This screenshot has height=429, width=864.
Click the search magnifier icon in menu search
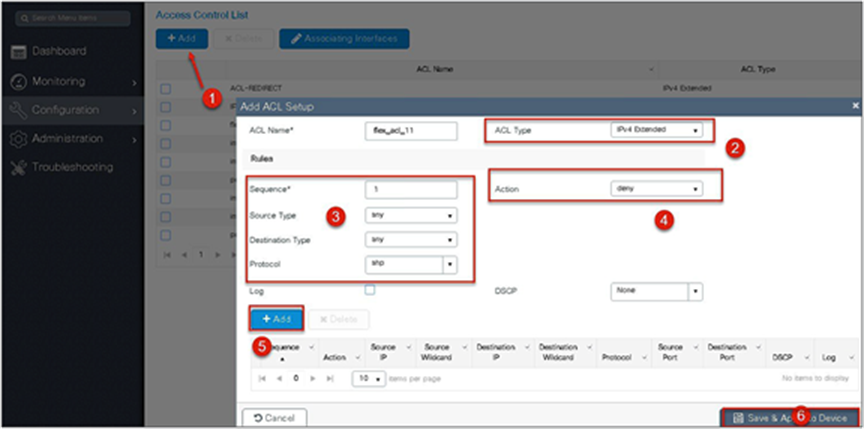(24, 18)
